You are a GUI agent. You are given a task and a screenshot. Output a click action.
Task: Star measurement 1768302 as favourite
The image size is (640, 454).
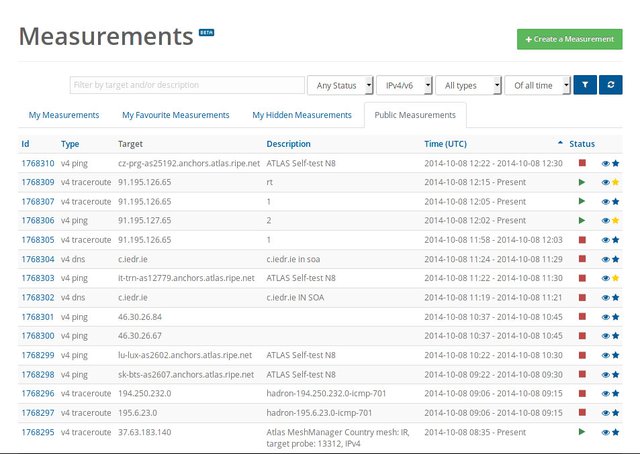[x=616, y=298]
